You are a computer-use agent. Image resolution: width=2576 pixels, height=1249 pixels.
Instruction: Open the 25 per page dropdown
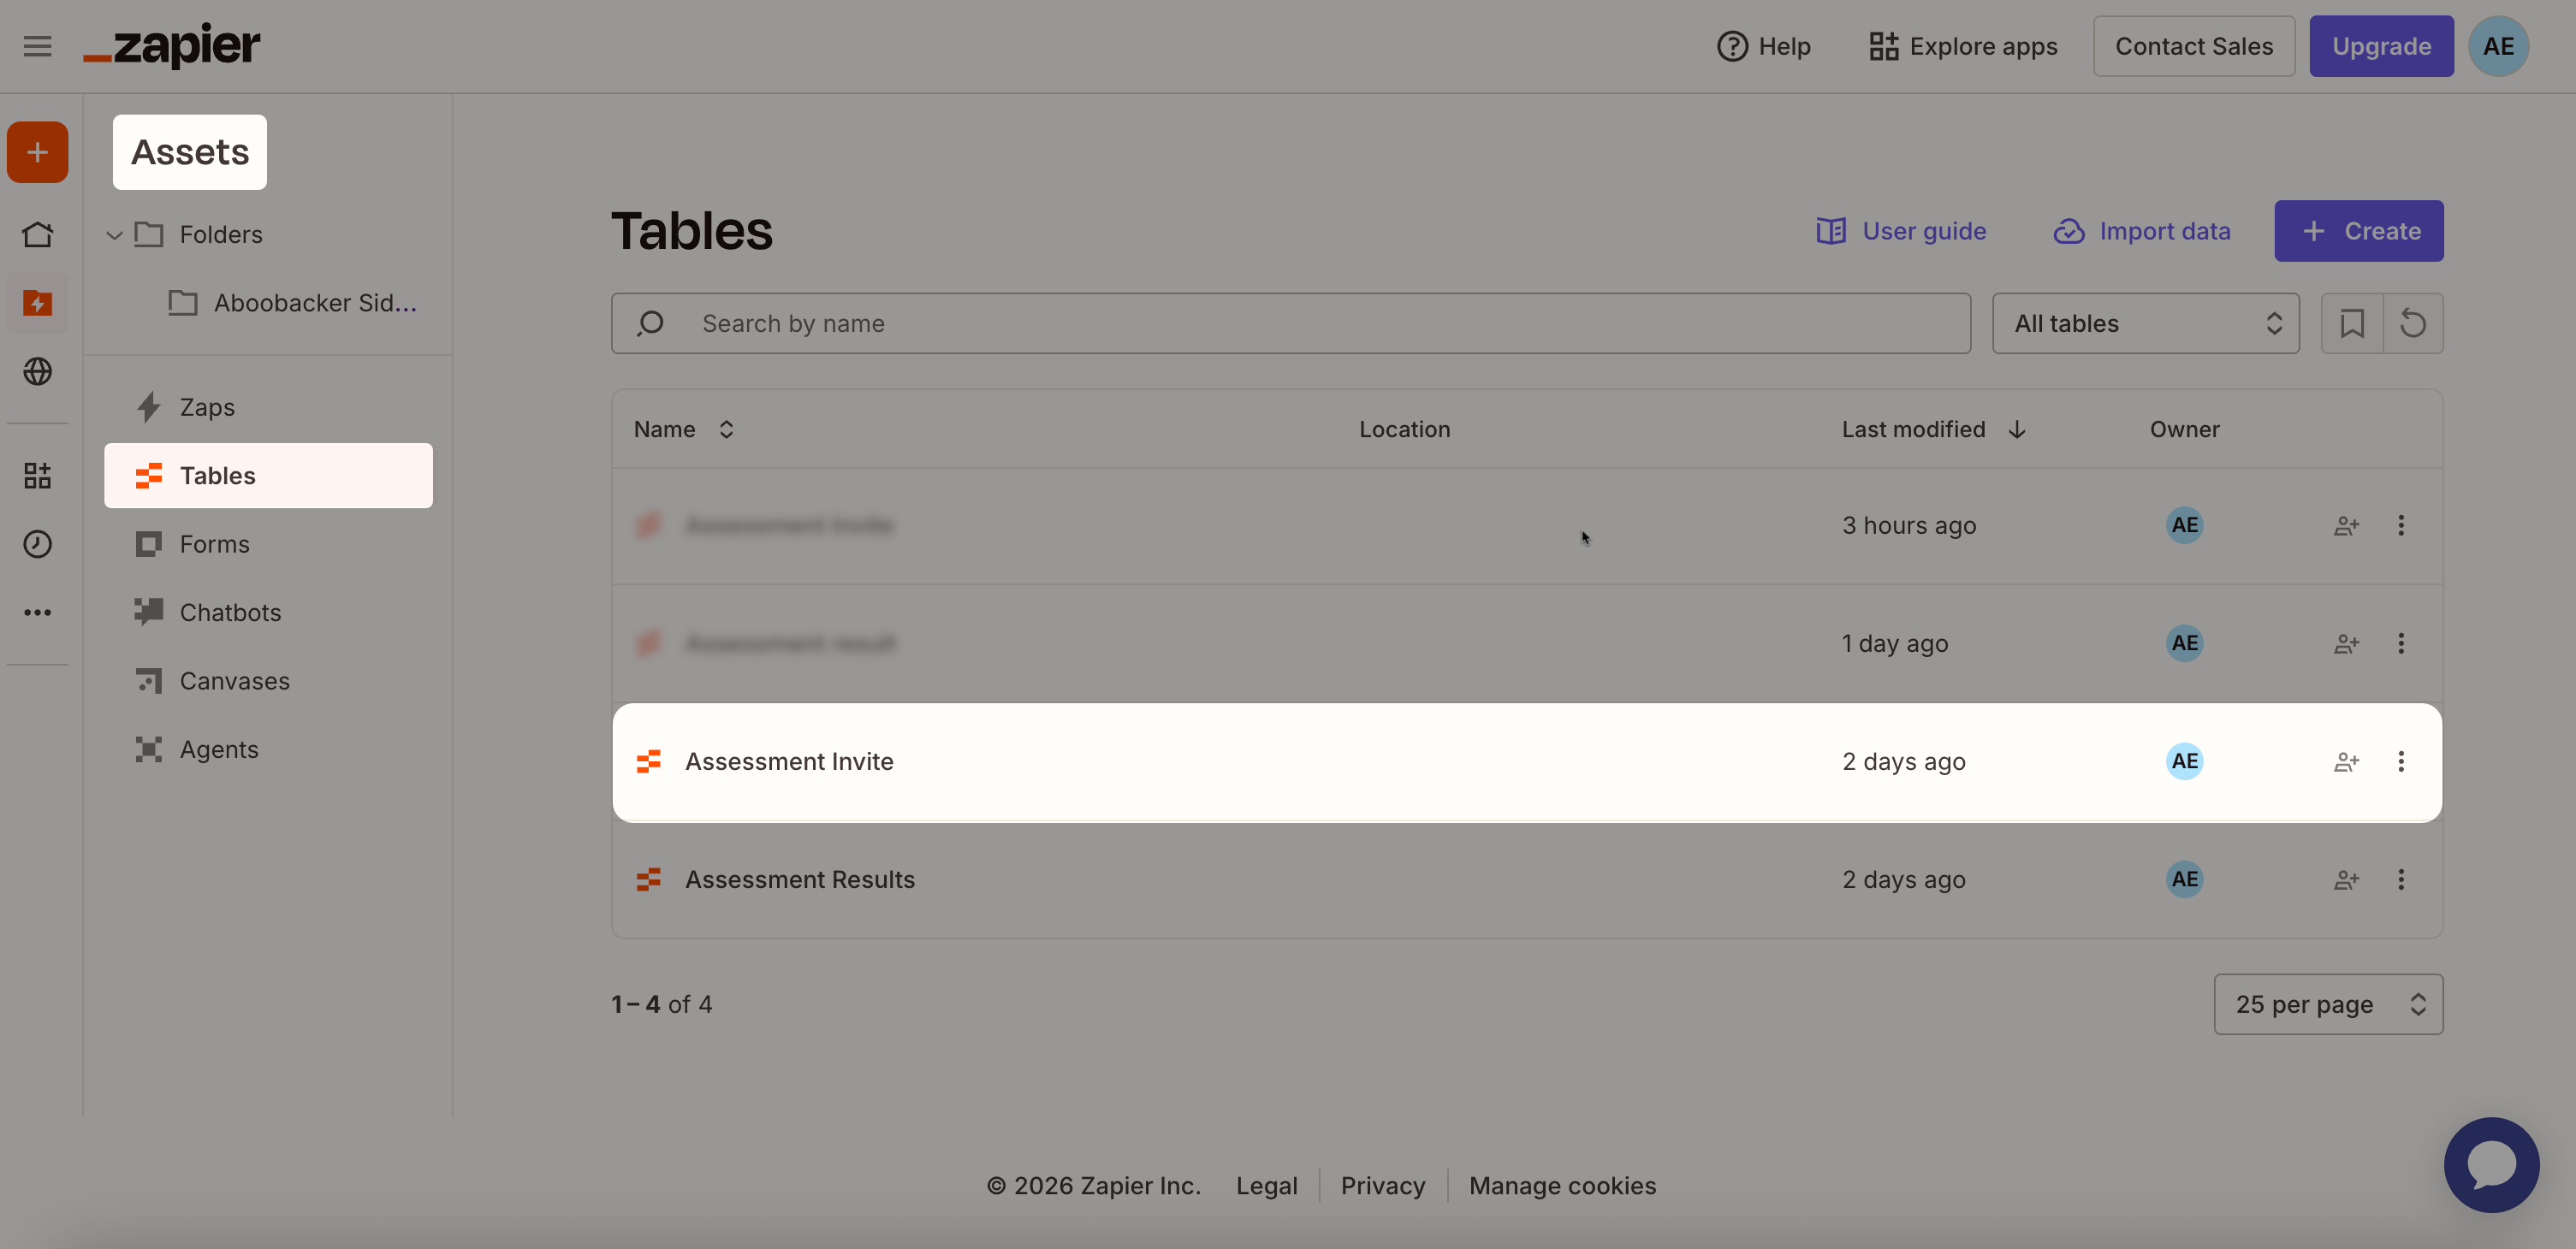point(2327,1004)
